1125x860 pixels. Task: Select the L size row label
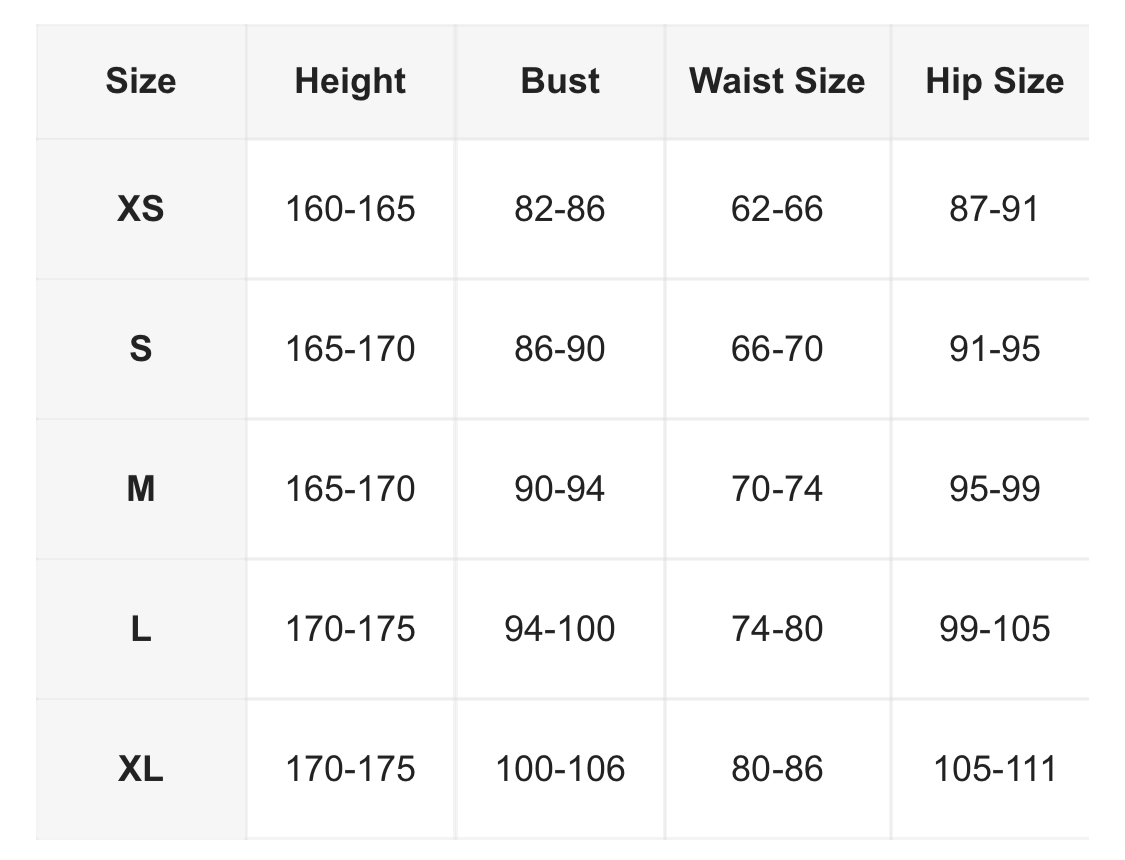(x=140, y=629)
